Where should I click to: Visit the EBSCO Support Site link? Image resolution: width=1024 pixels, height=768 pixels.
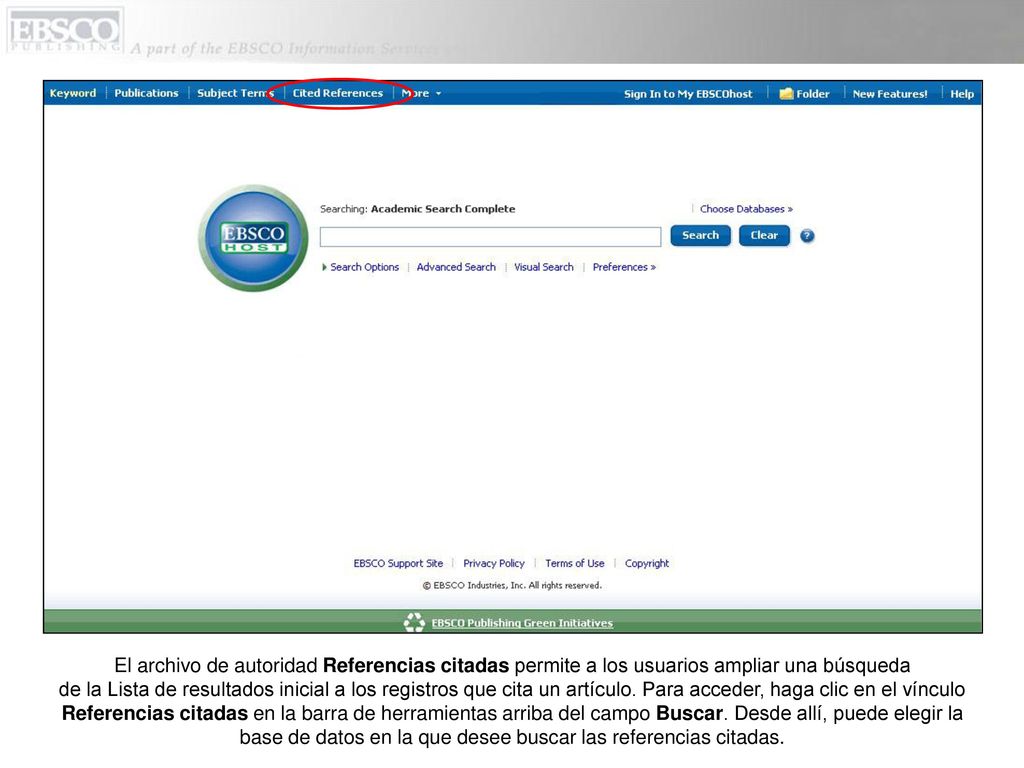click(398, 563)
